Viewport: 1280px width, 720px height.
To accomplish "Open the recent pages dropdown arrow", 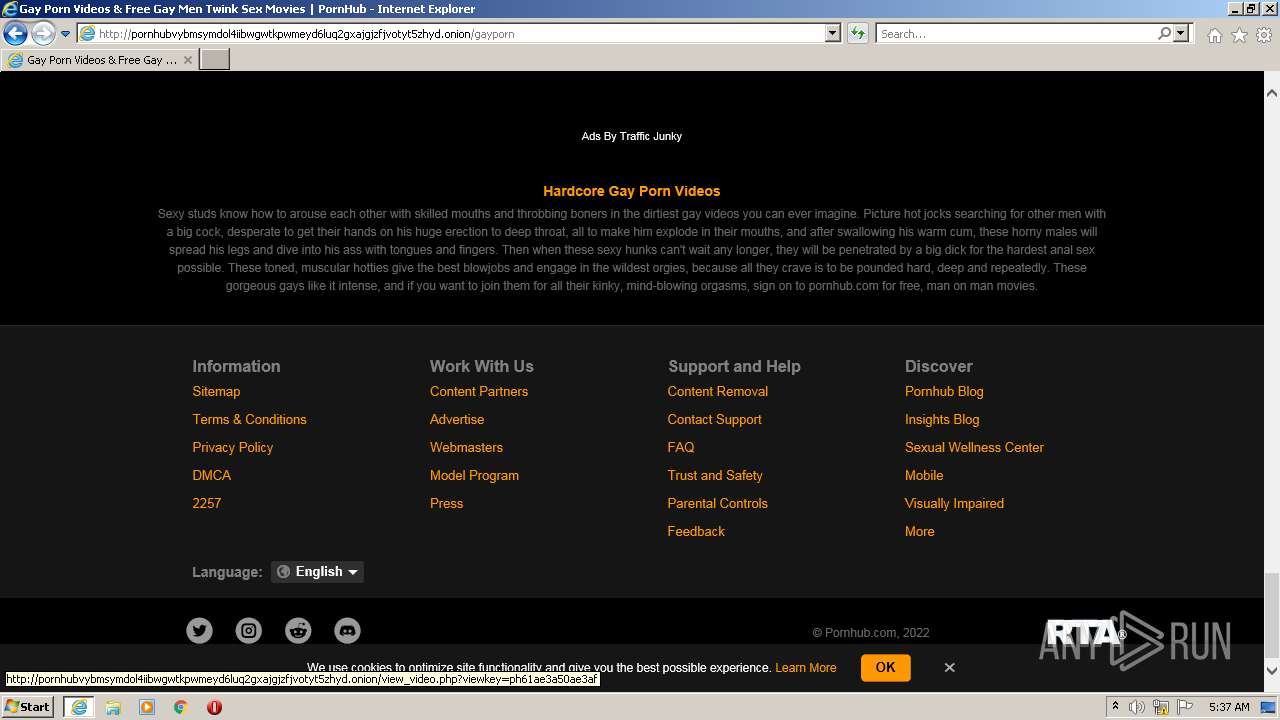I will point(66,34).
